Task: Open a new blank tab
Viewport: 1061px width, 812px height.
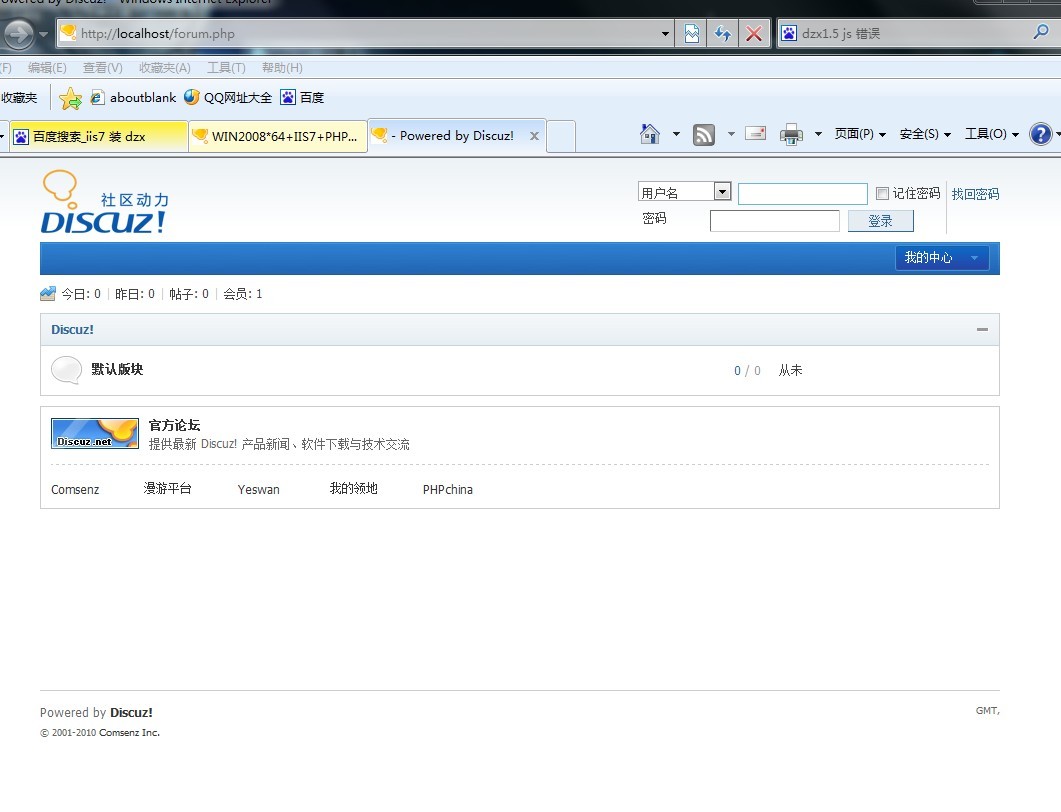Action: pos(561,136)
